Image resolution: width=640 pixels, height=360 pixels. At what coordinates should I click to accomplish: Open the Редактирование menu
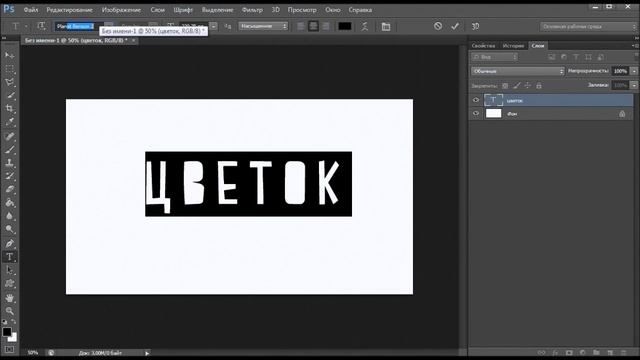pyautogui.click(x=69, y=10)
